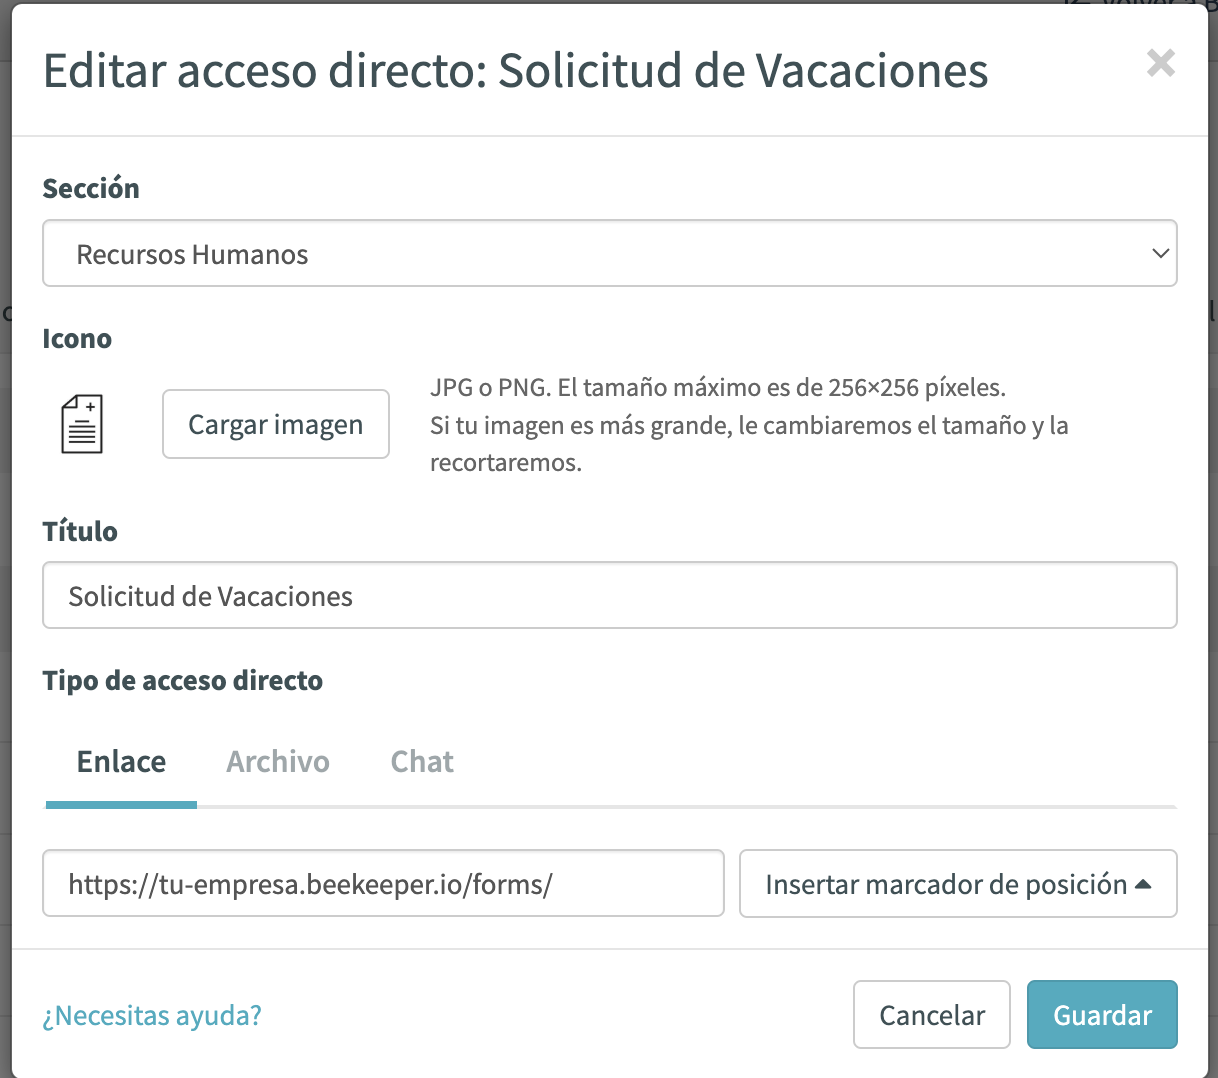Click the Icono label text

77,339
